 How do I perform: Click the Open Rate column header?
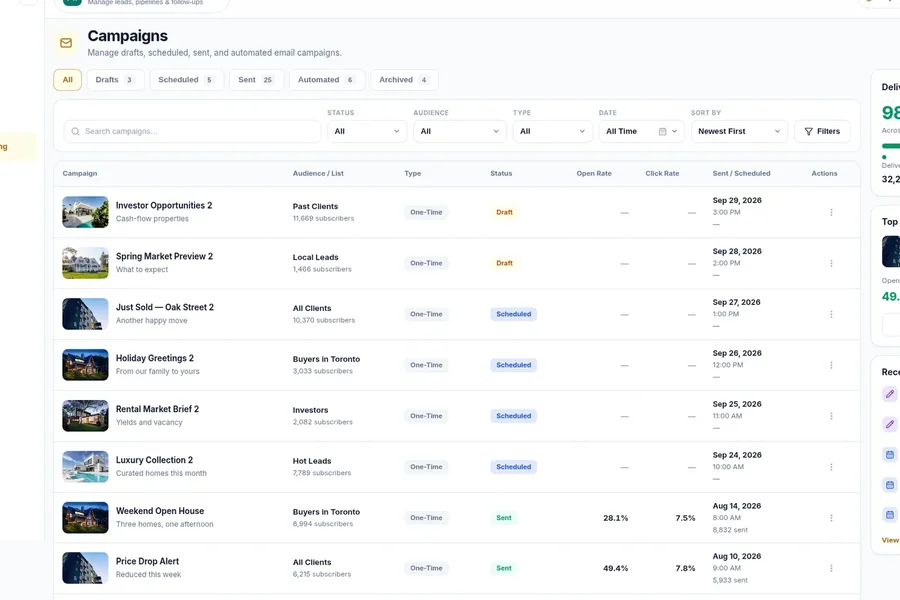tap(594, 173)
